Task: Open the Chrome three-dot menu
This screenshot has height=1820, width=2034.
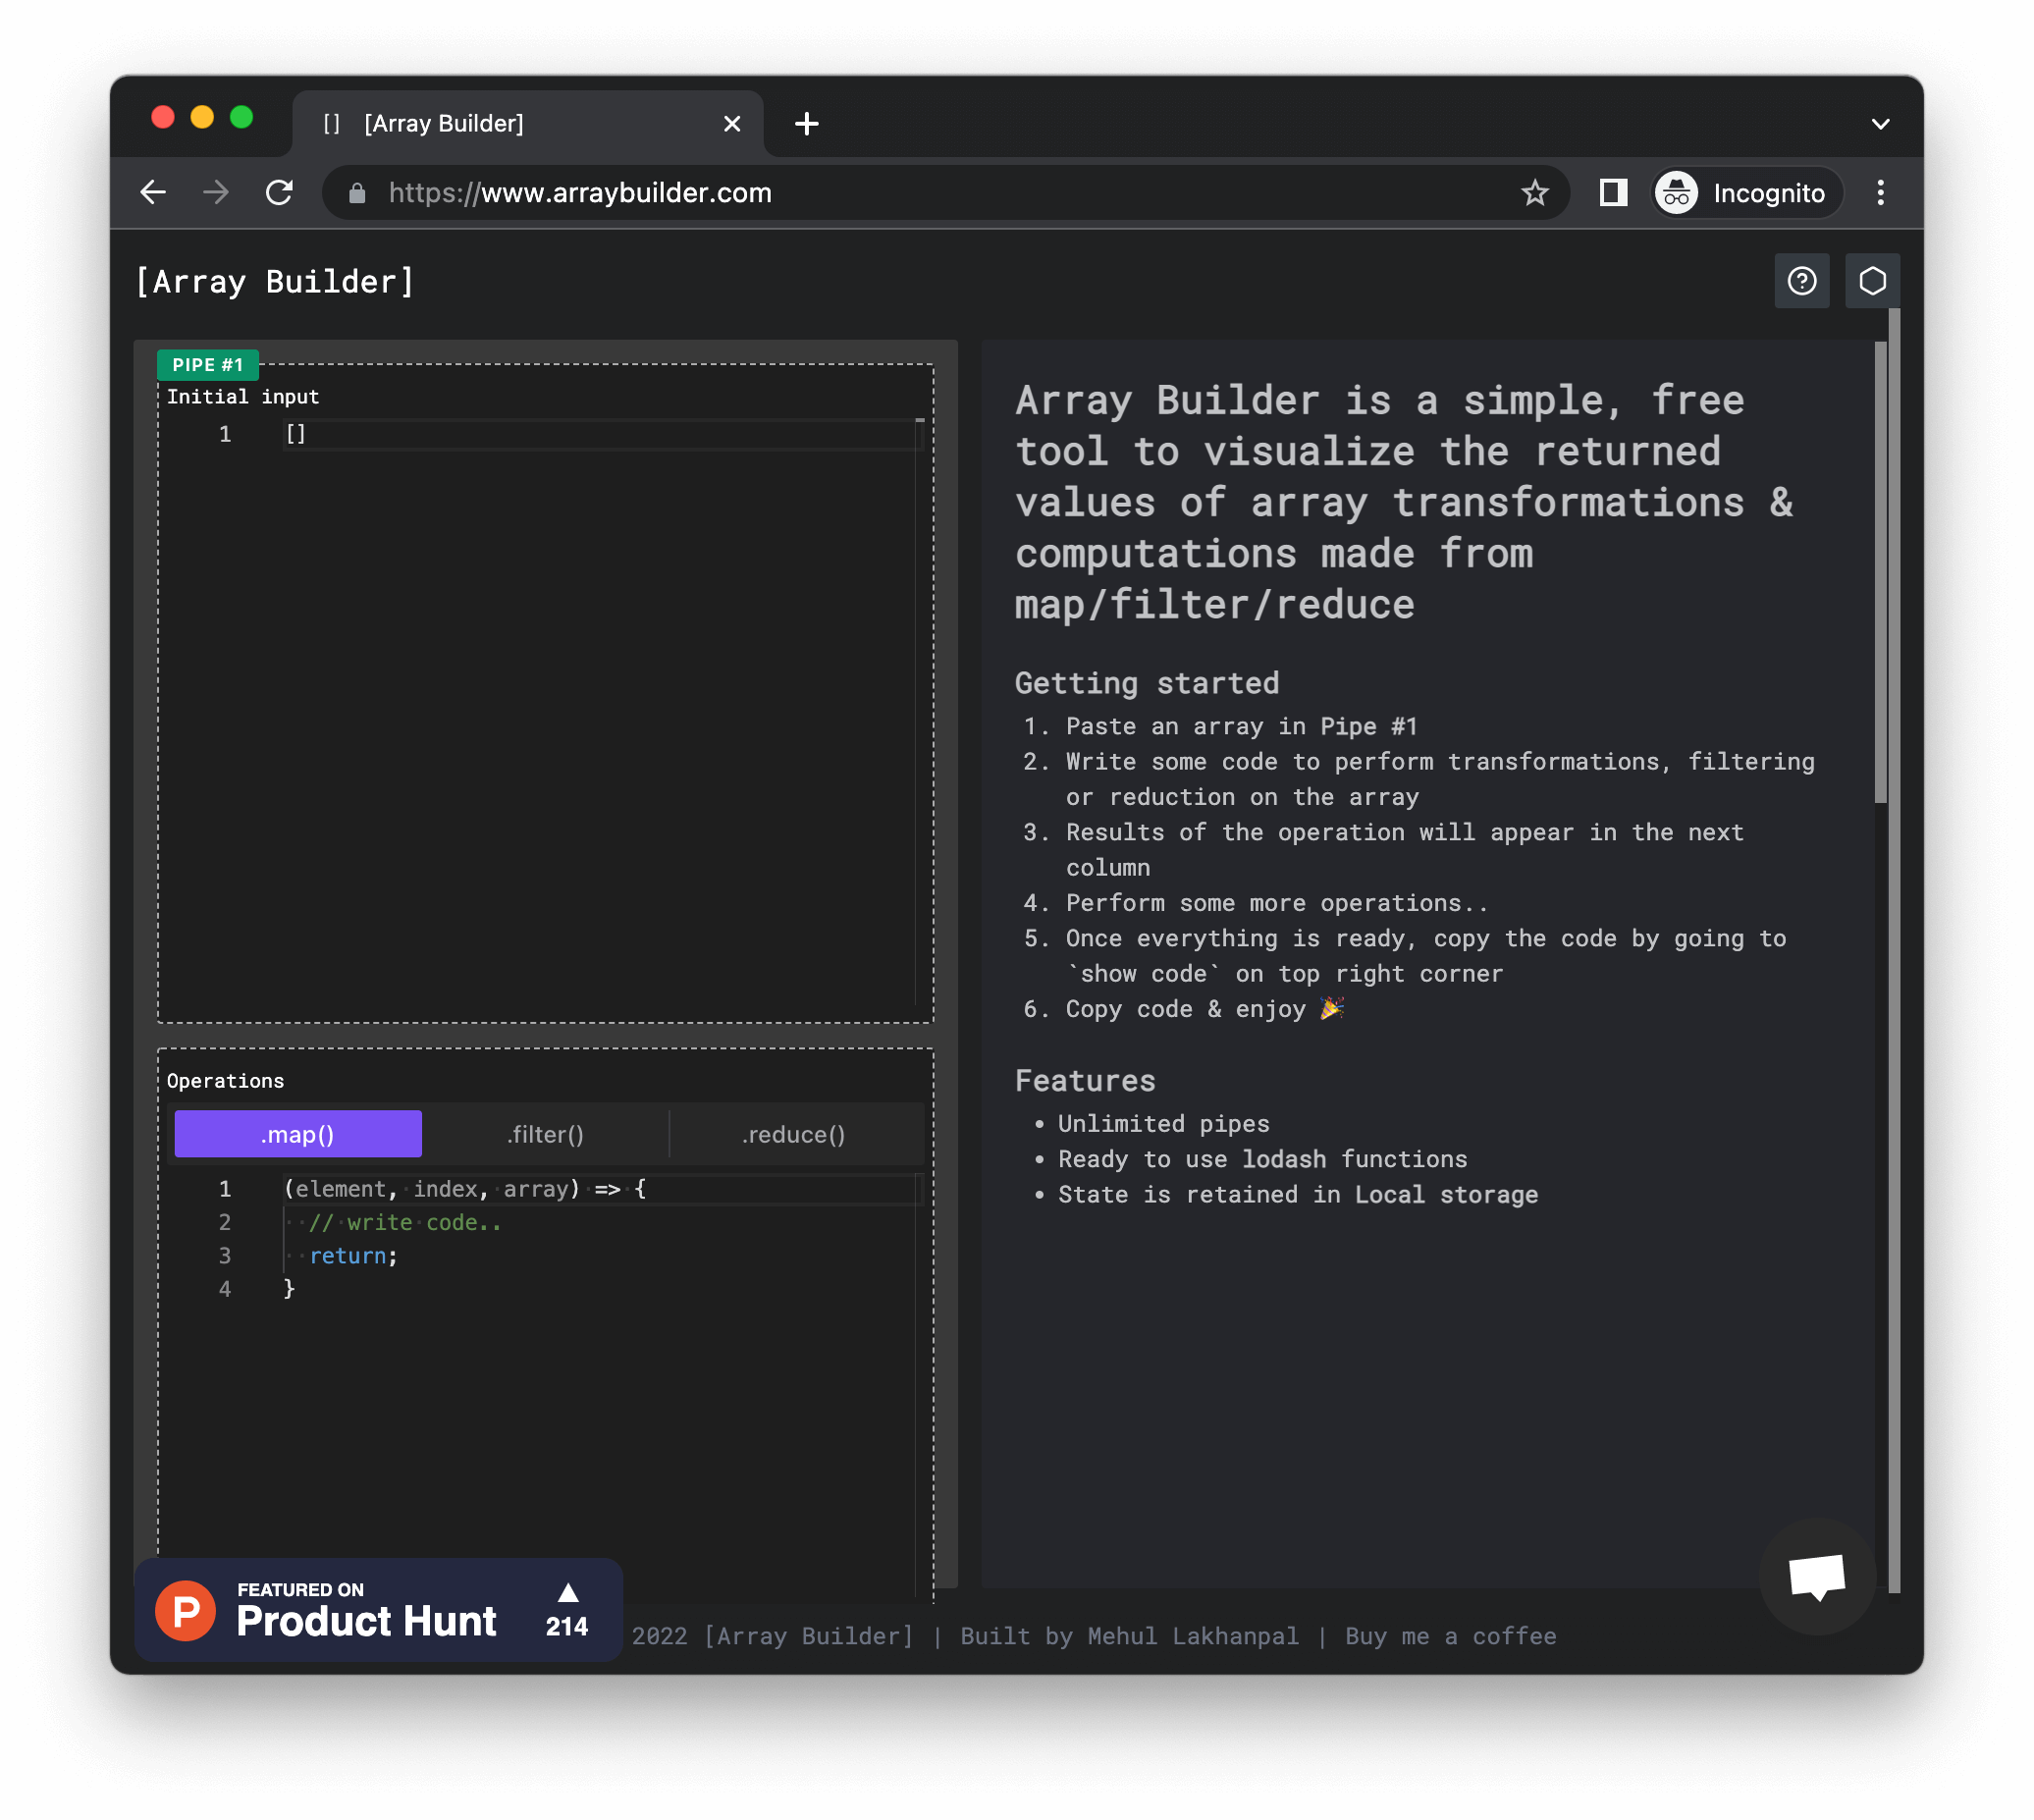Action: coord(1880,192)
